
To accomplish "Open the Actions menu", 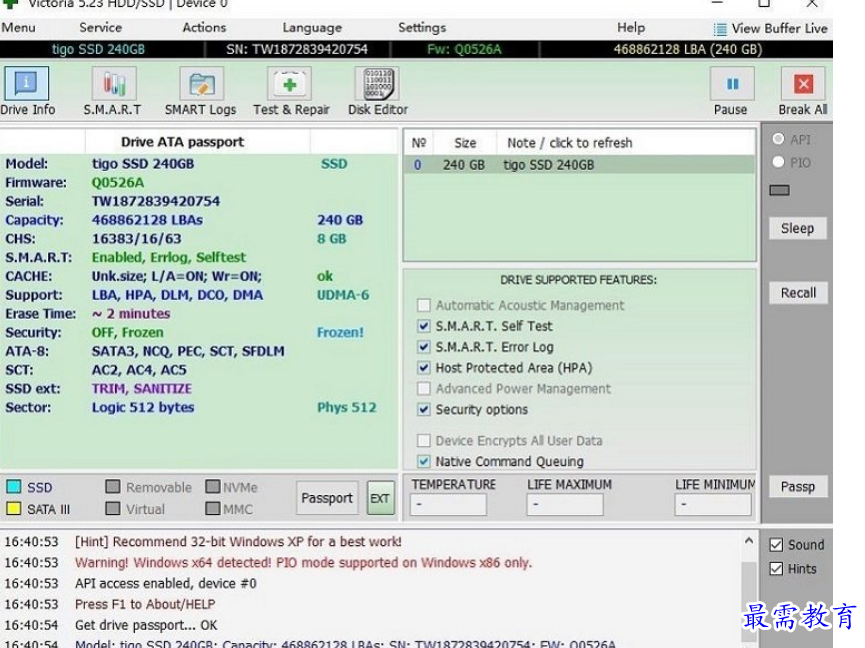I will coord(204,28).
